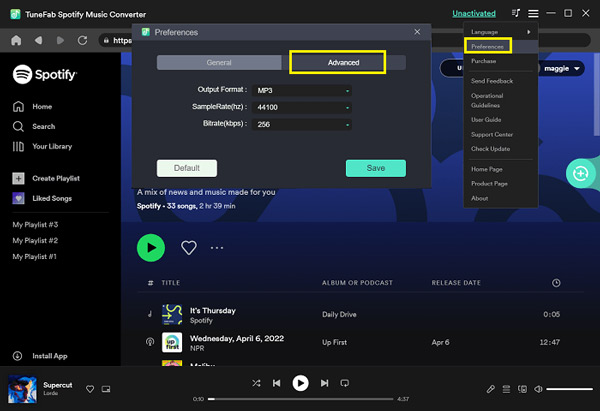
Task: Select Operational Guidelines in the menu
Action: [x=487, y=100]
